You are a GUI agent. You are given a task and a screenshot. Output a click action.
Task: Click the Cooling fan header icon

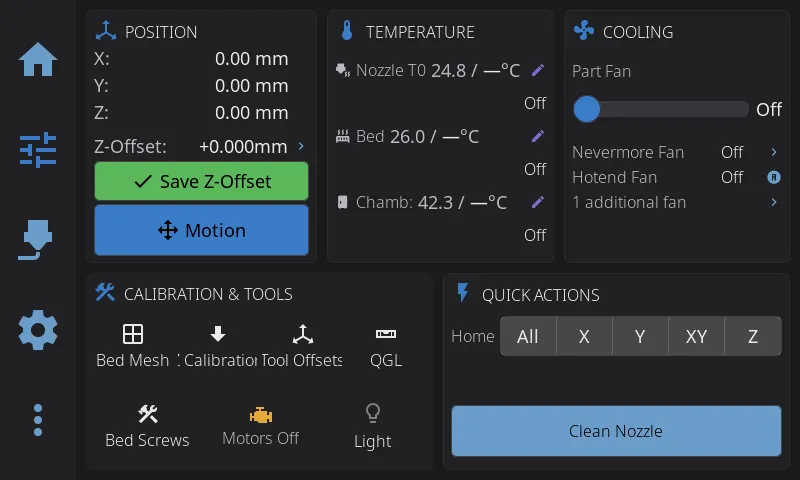pos(584,31)
